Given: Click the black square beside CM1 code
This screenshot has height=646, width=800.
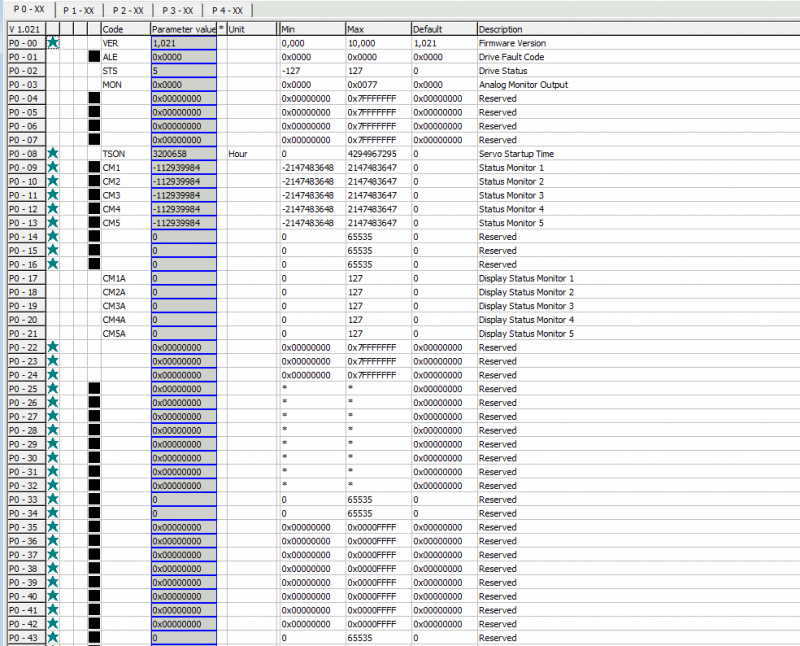Looking at the screenshot, I should (x=94, y=168).
